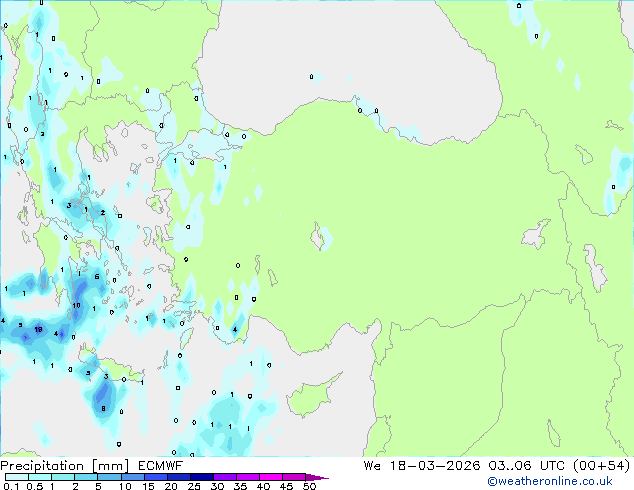Open the weatheronline.co.uk credit link
Image resolution: width=634 pixels, height=490 pixels.
[x=550, y=481]
